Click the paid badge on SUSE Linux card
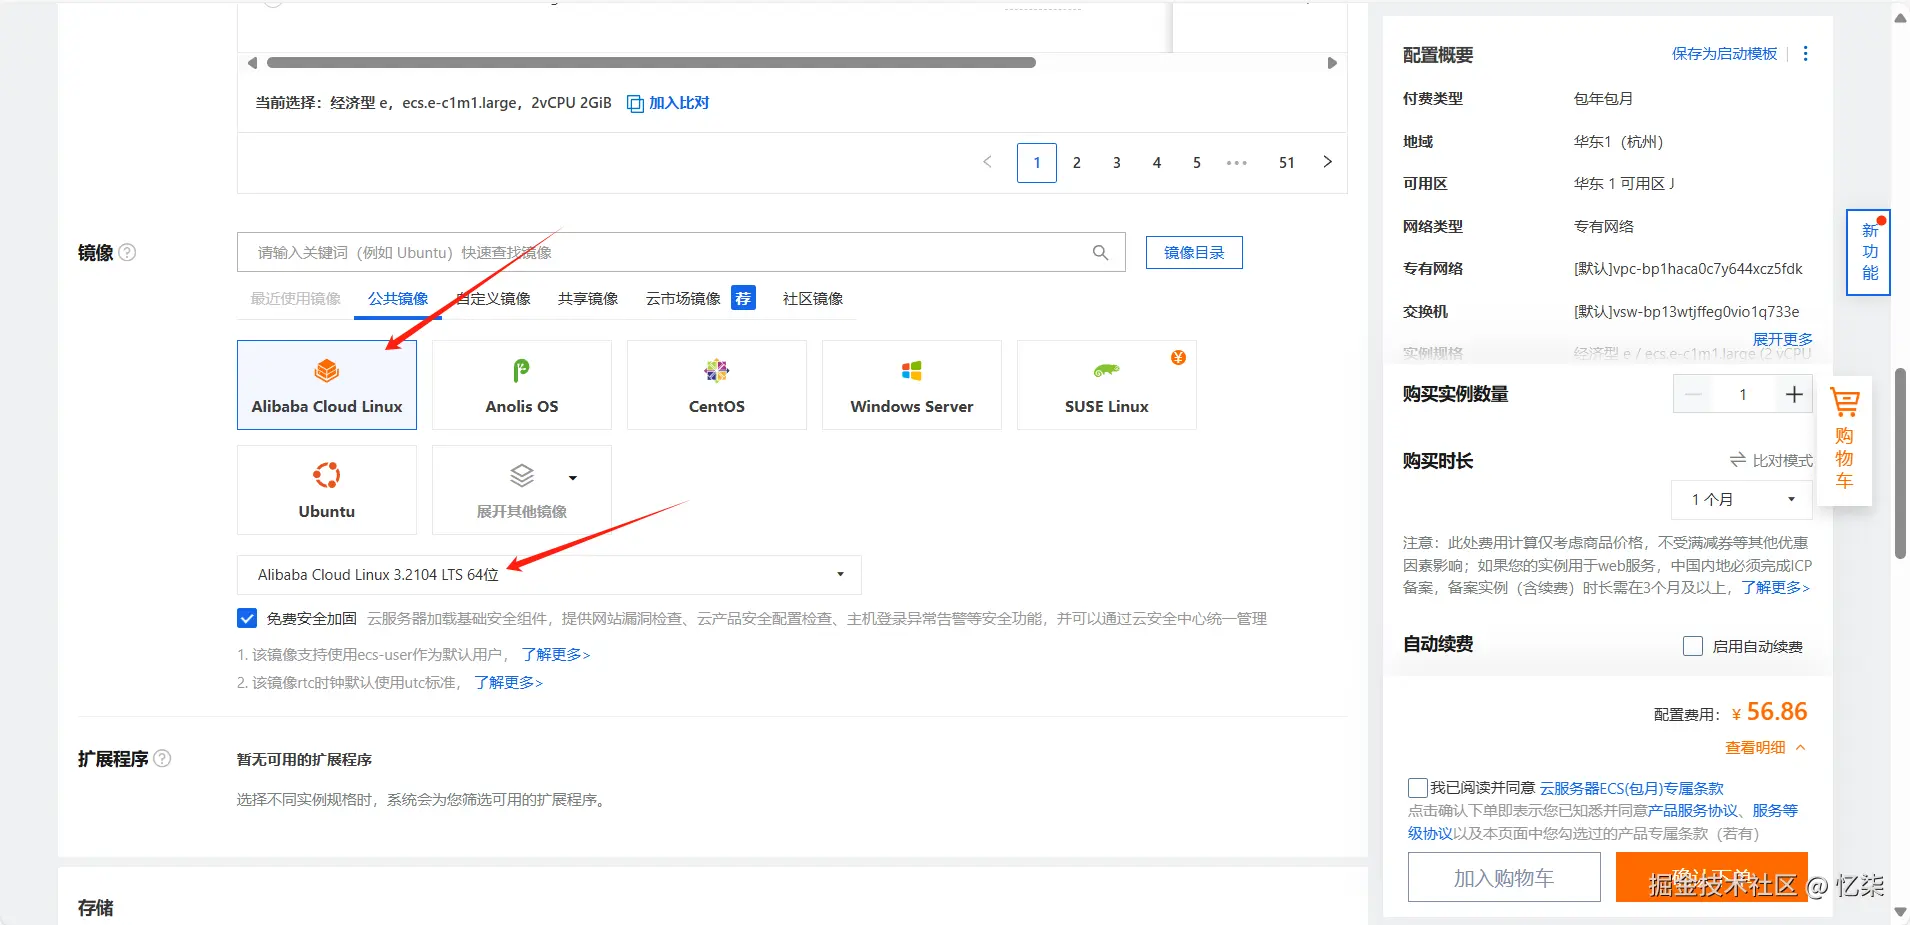Screen dimensions: 1910x925 point(1178,358)
